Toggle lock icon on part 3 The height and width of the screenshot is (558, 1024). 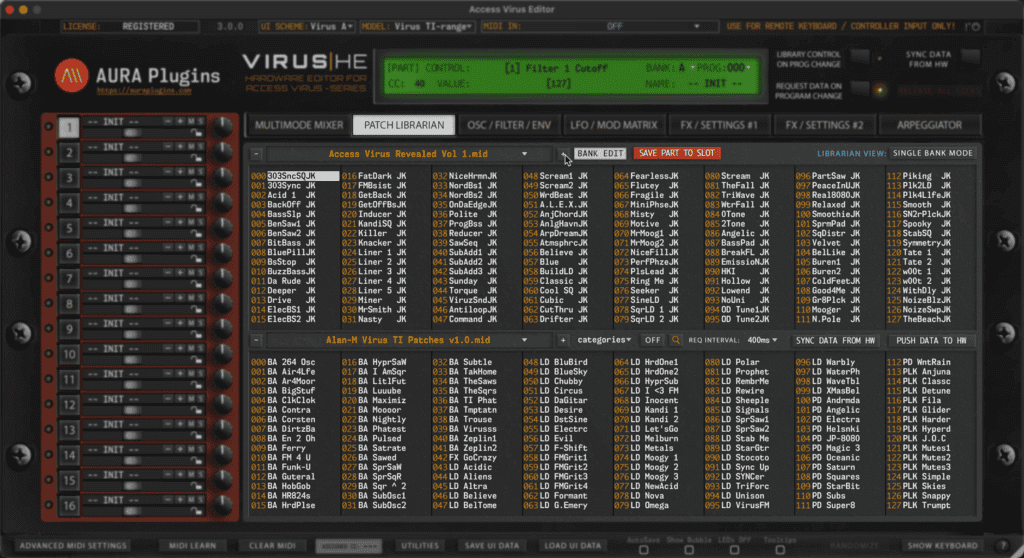196,183
